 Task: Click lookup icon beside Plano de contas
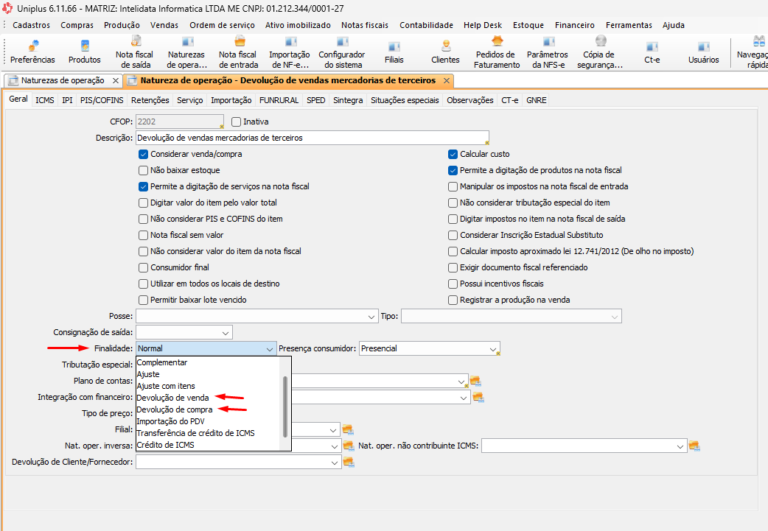[x=475, y=381]
